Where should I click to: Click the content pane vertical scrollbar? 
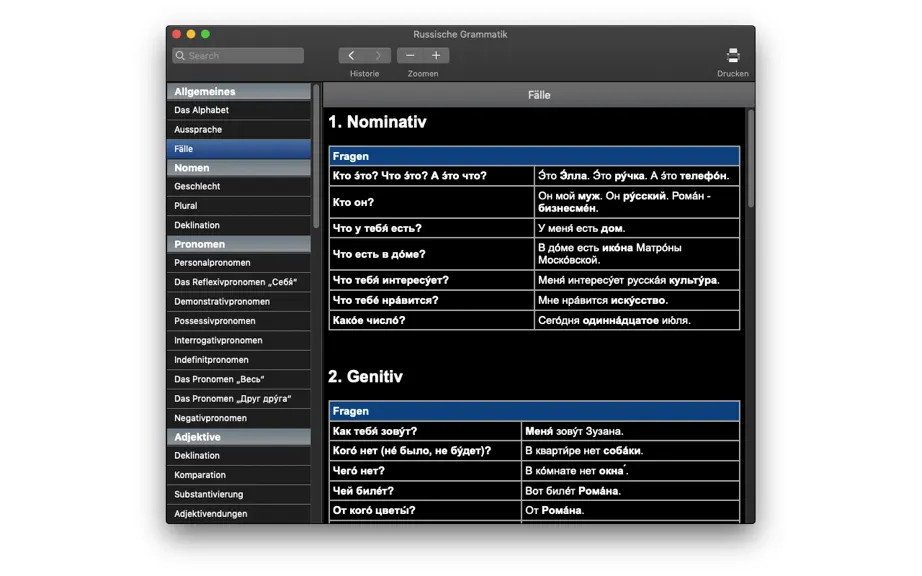click(750, 158)
